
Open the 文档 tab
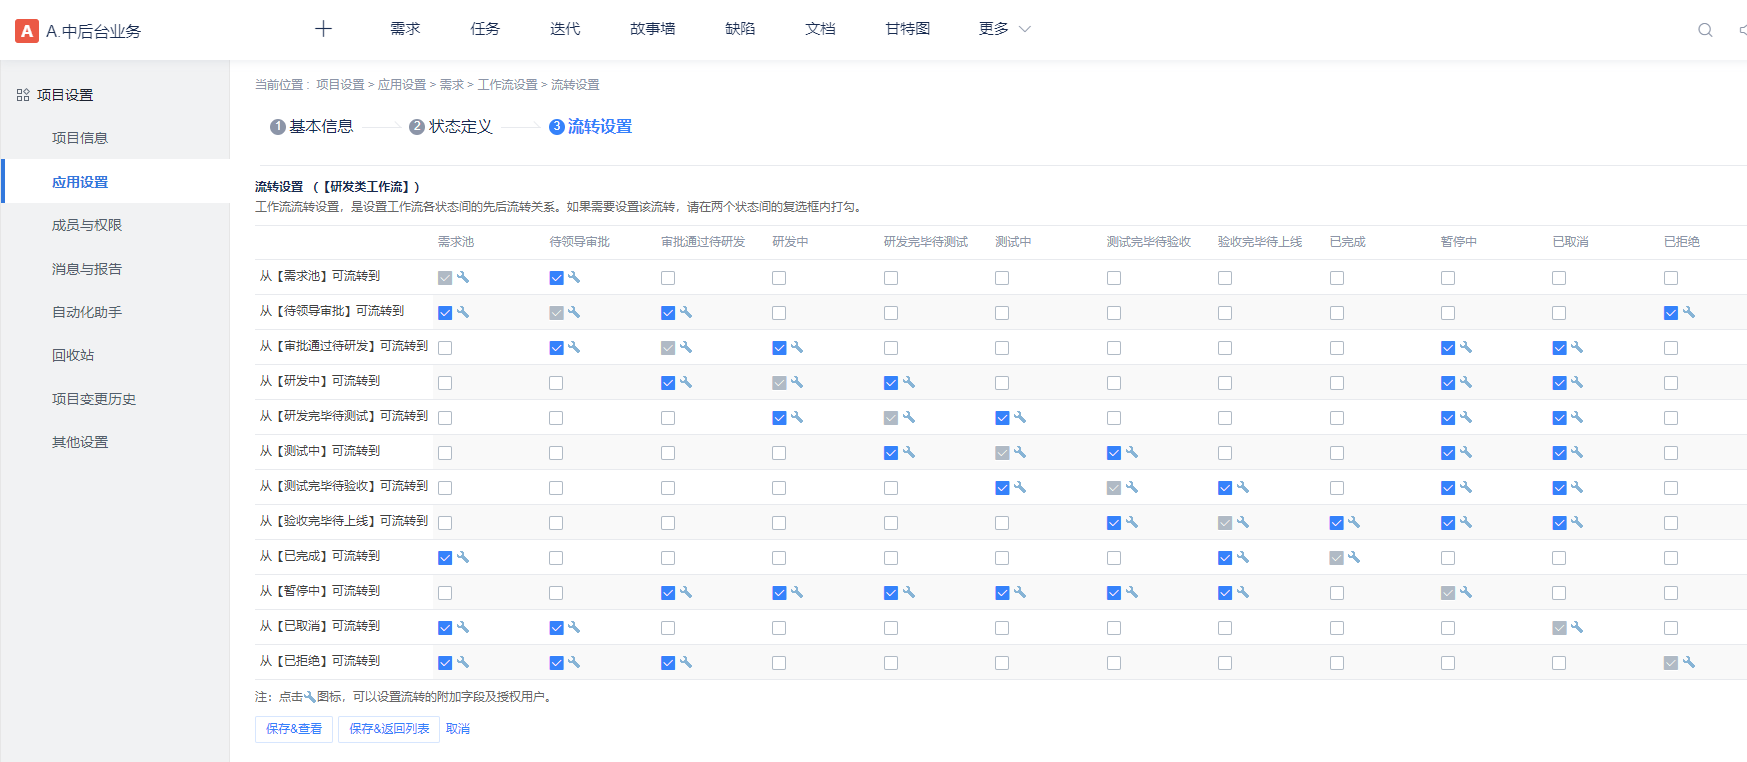click(820, 29)
